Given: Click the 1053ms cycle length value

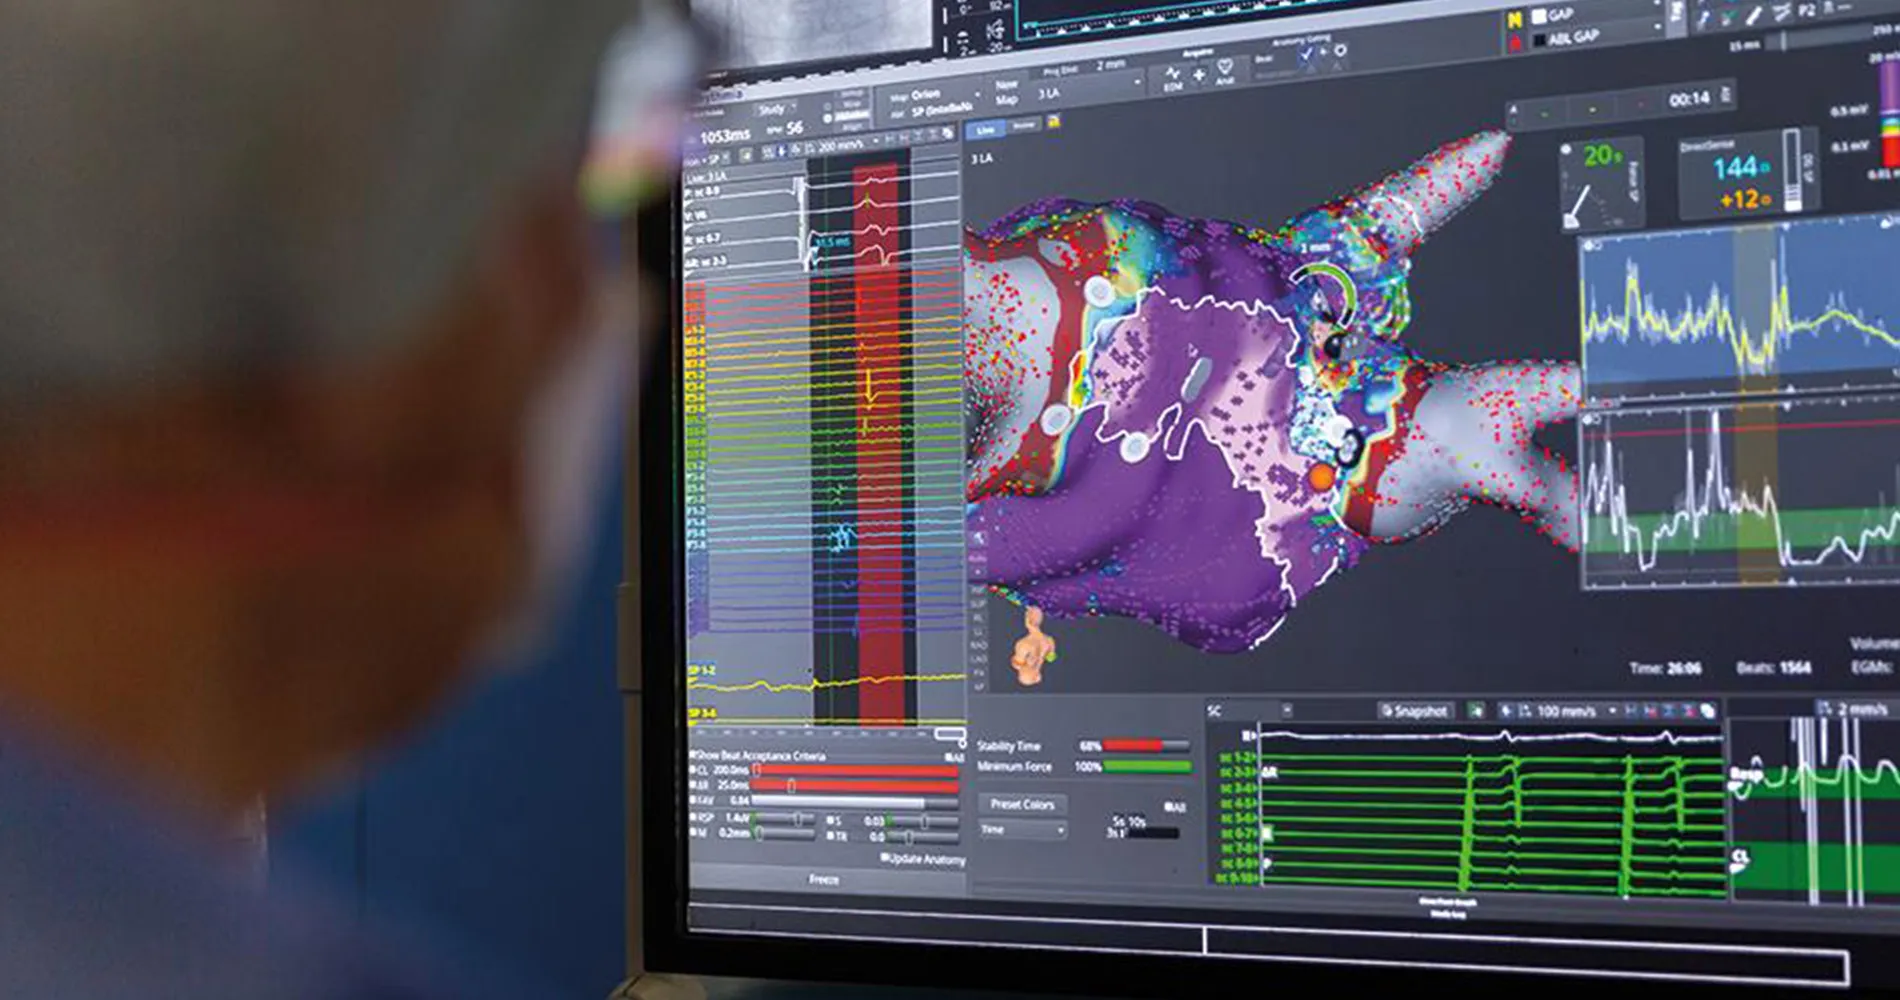Looking at the screenshot, I should click(x=724, y=136).
